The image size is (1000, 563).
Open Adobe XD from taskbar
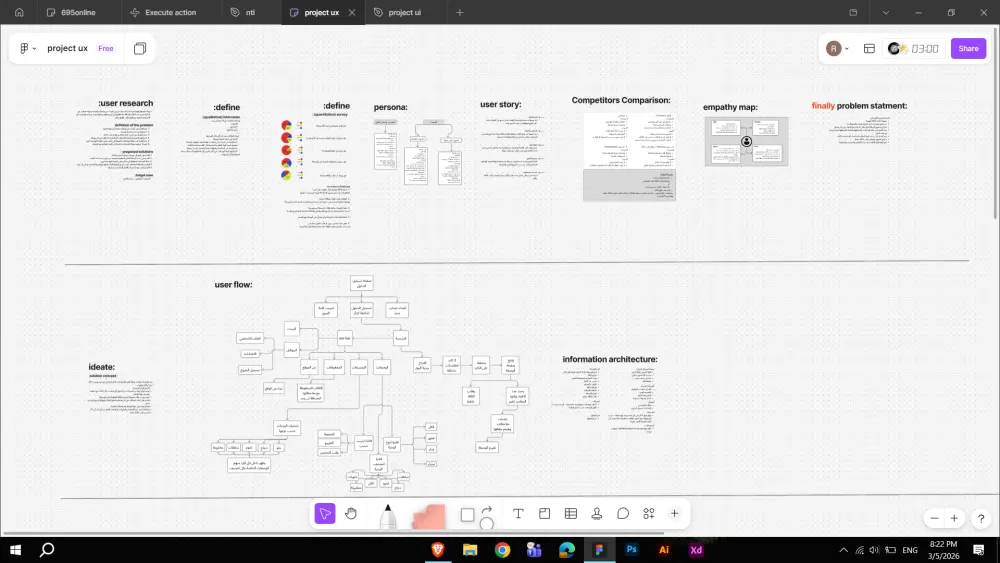click(696, 550)
